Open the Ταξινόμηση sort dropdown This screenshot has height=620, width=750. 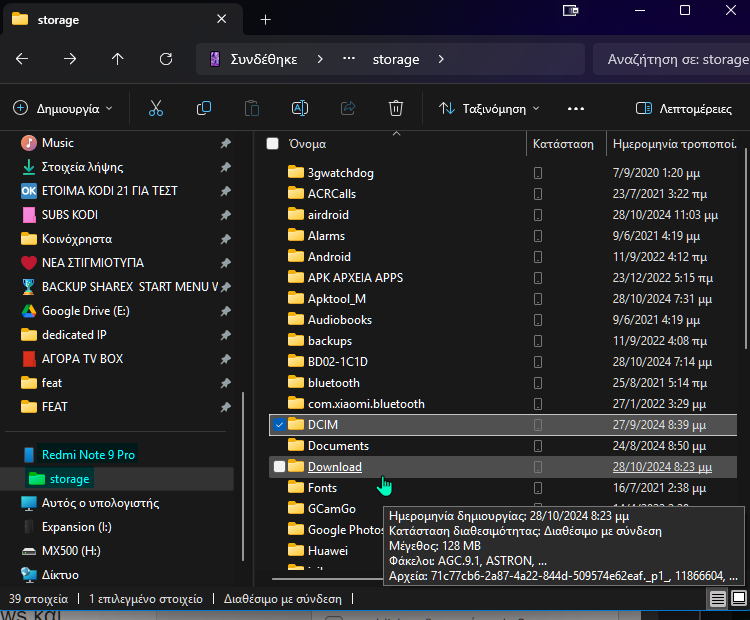489,109
